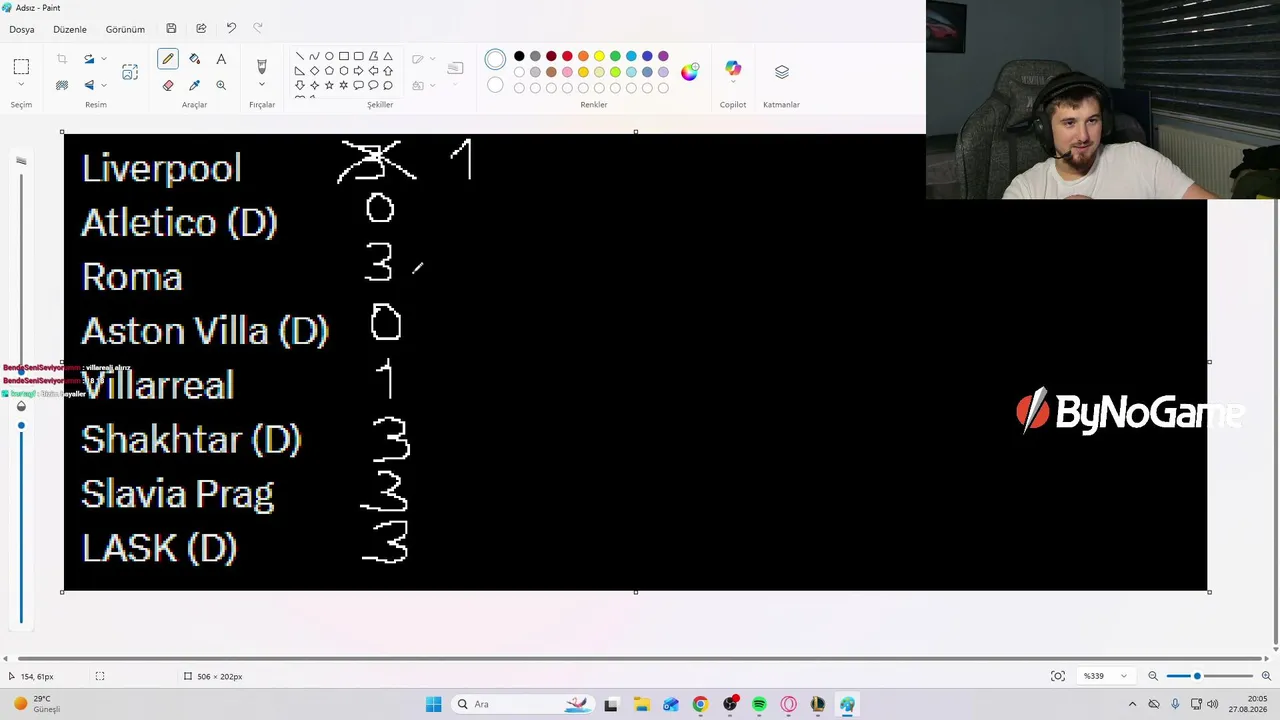This screenshot has height=720, width=1280.
Task: Open File Explorer from the taskbar
Action: [x=641, y=704]
